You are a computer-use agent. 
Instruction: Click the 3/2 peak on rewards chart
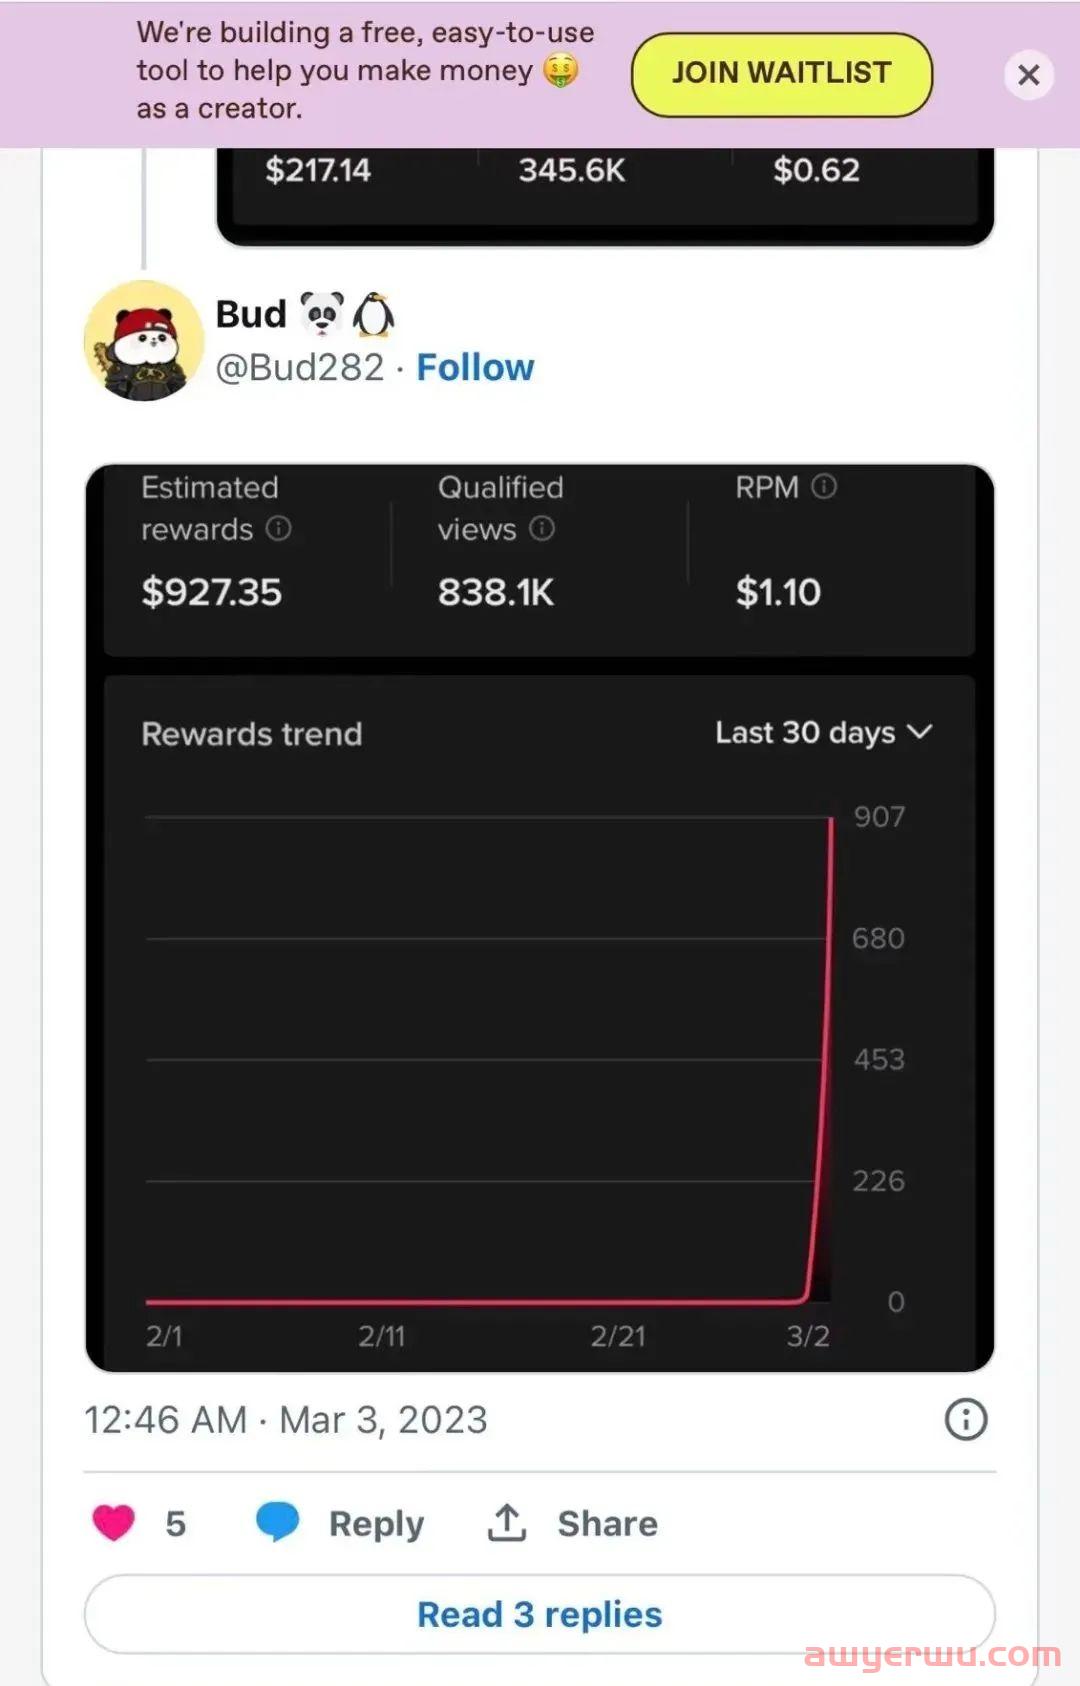pos(831,820)
